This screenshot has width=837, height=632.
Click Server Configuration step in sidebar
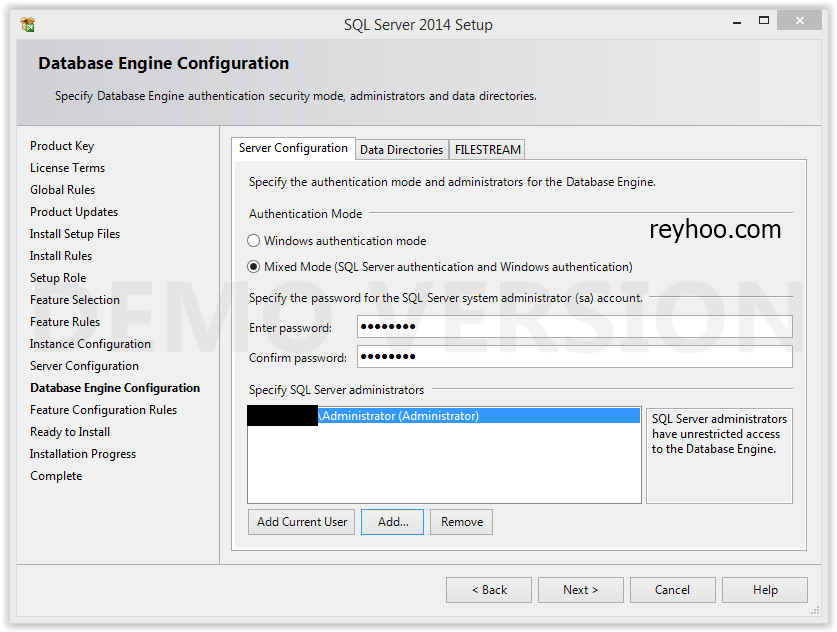click(84, 366)
